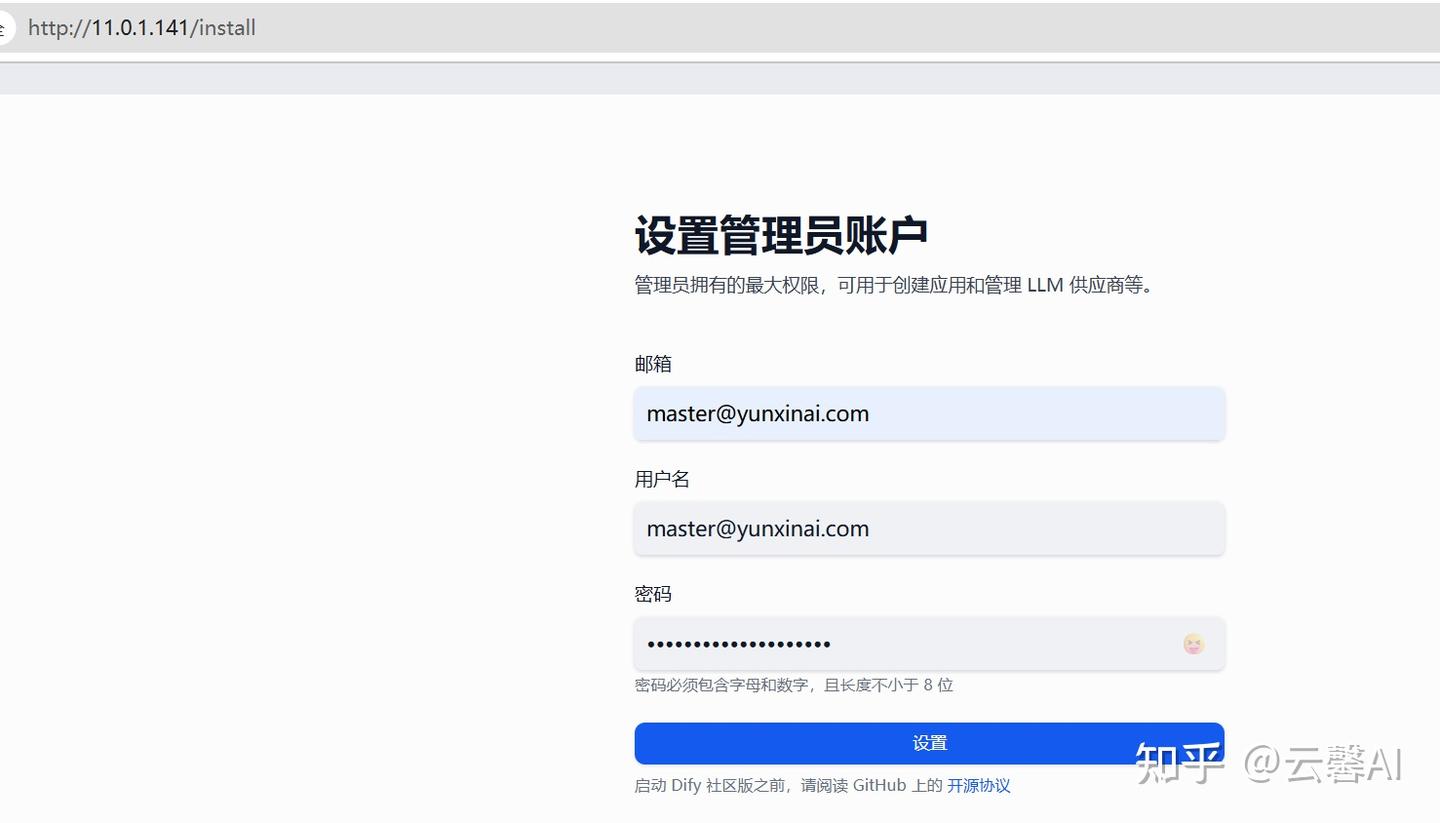Open the 开源协议 link
The height and width of the screenshot is (823, 1440).
pos(978,785)
